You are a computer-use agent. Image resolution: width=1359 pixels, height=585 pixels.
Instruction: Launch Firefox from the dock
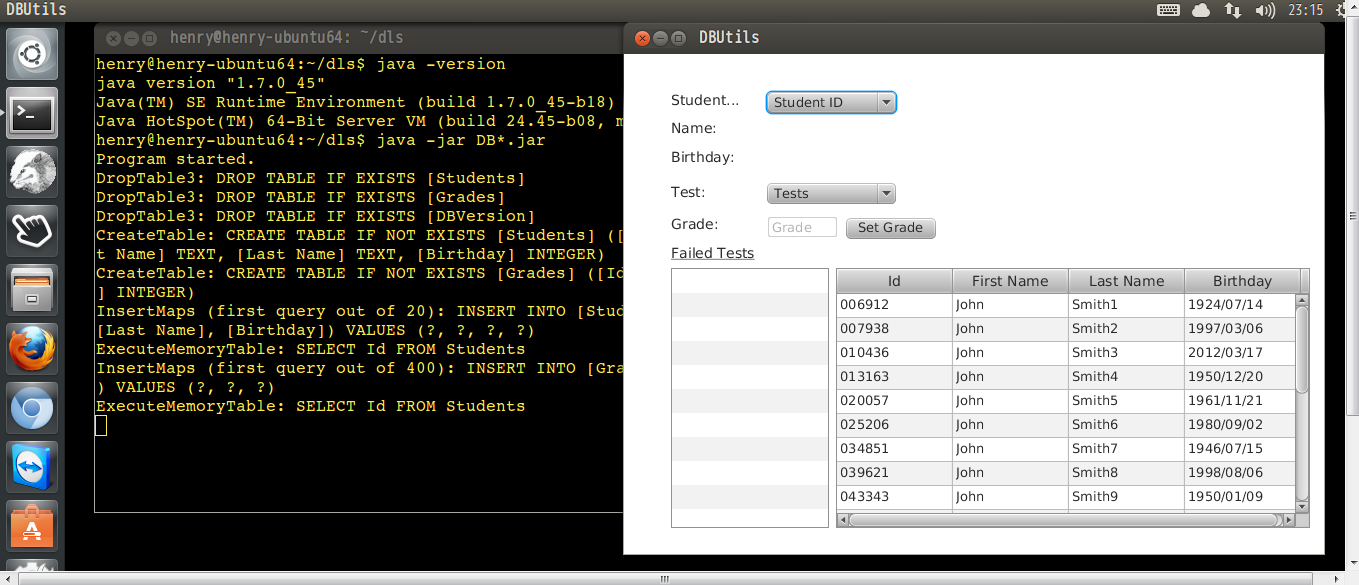(33, 350)
